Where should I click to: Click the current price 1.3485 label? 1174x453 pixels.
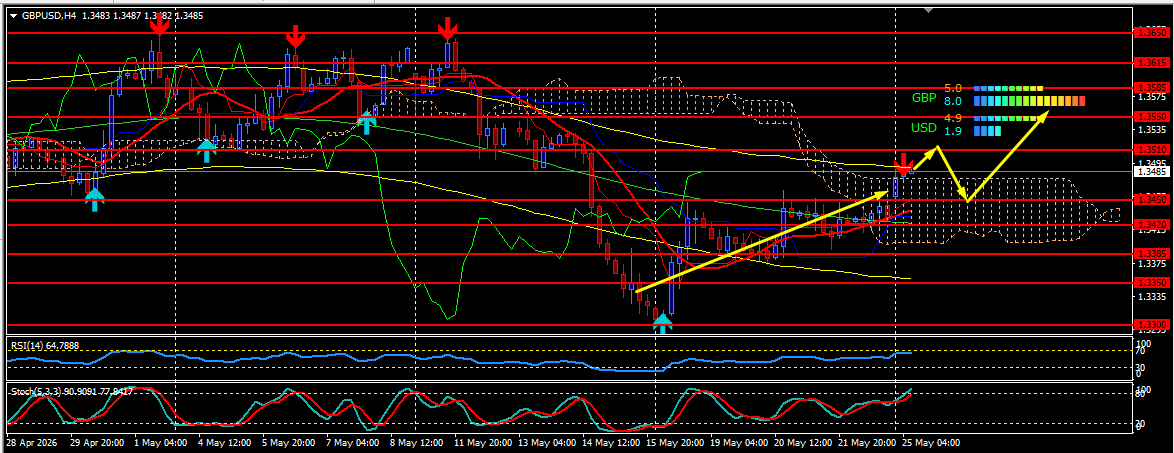pos(1152,171)
